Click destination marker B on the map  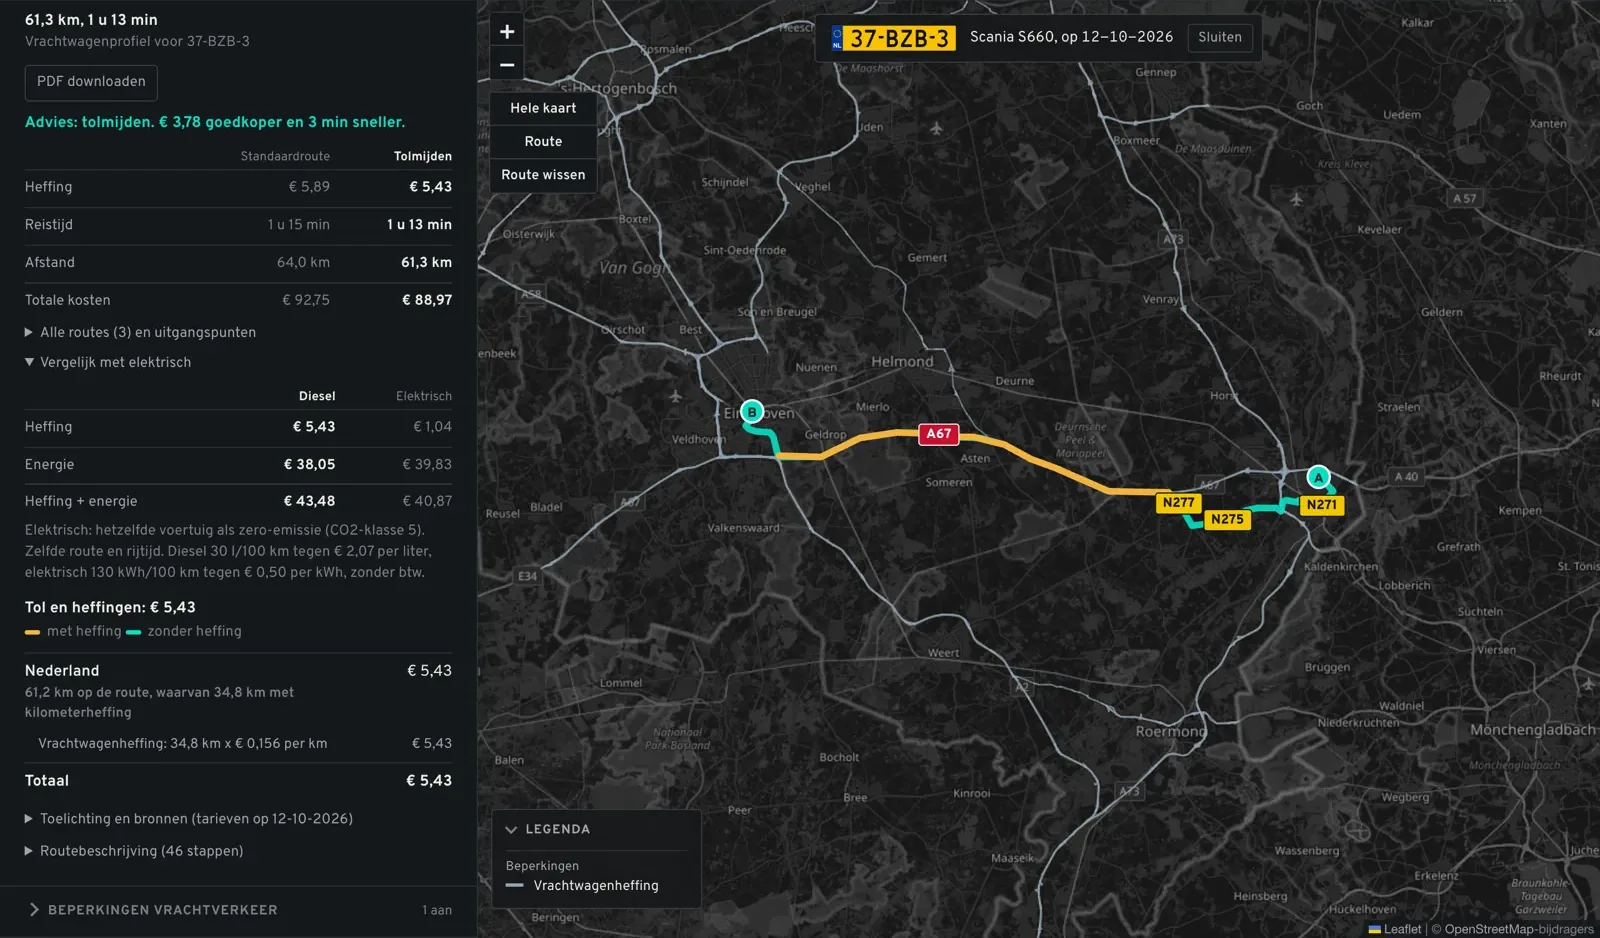752,411
